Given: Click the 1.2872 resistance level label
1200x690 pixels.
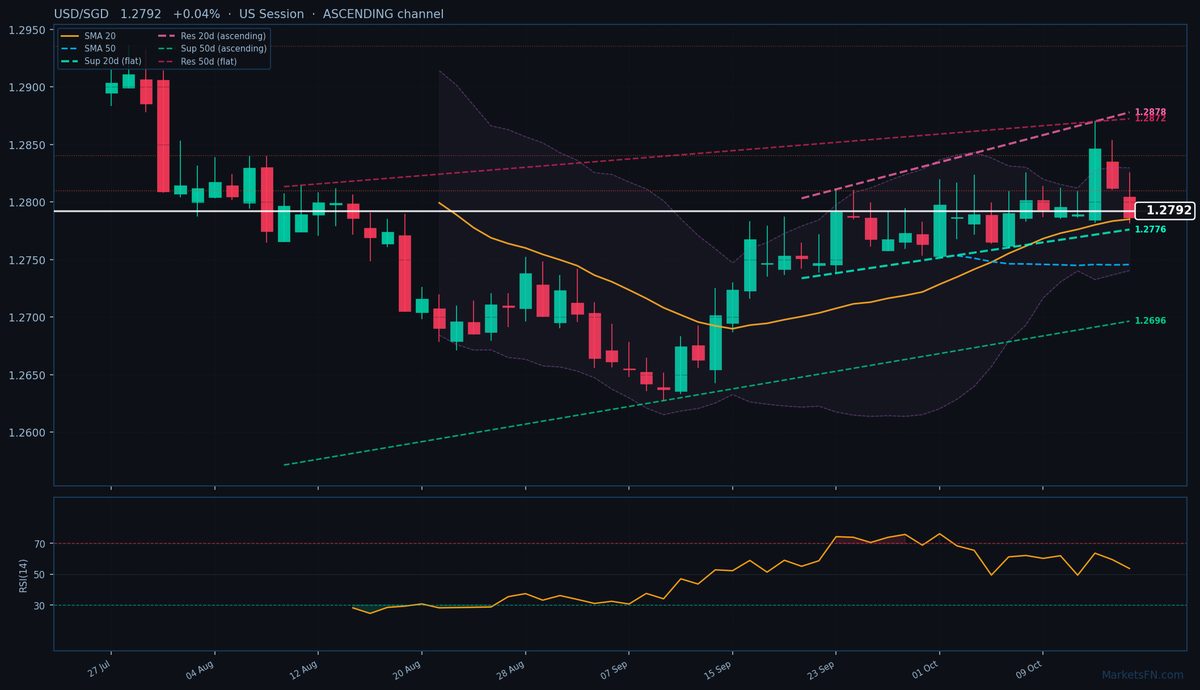Looking at the screenshot, I should click(1150, 119).
